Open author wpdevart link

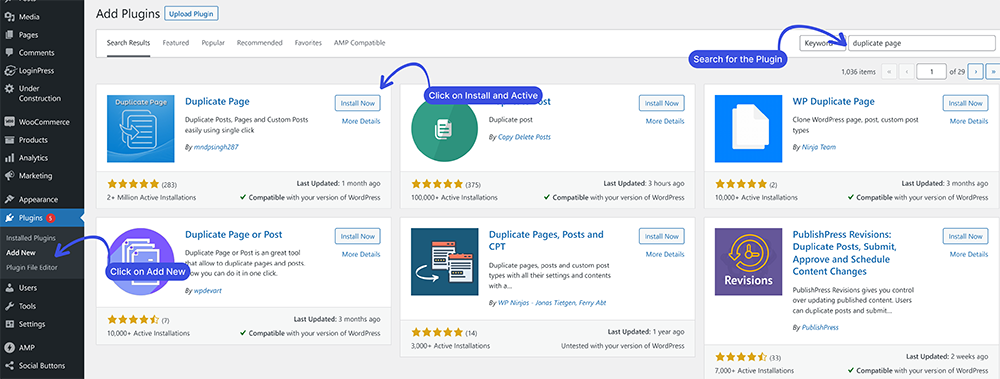(208, 290)
